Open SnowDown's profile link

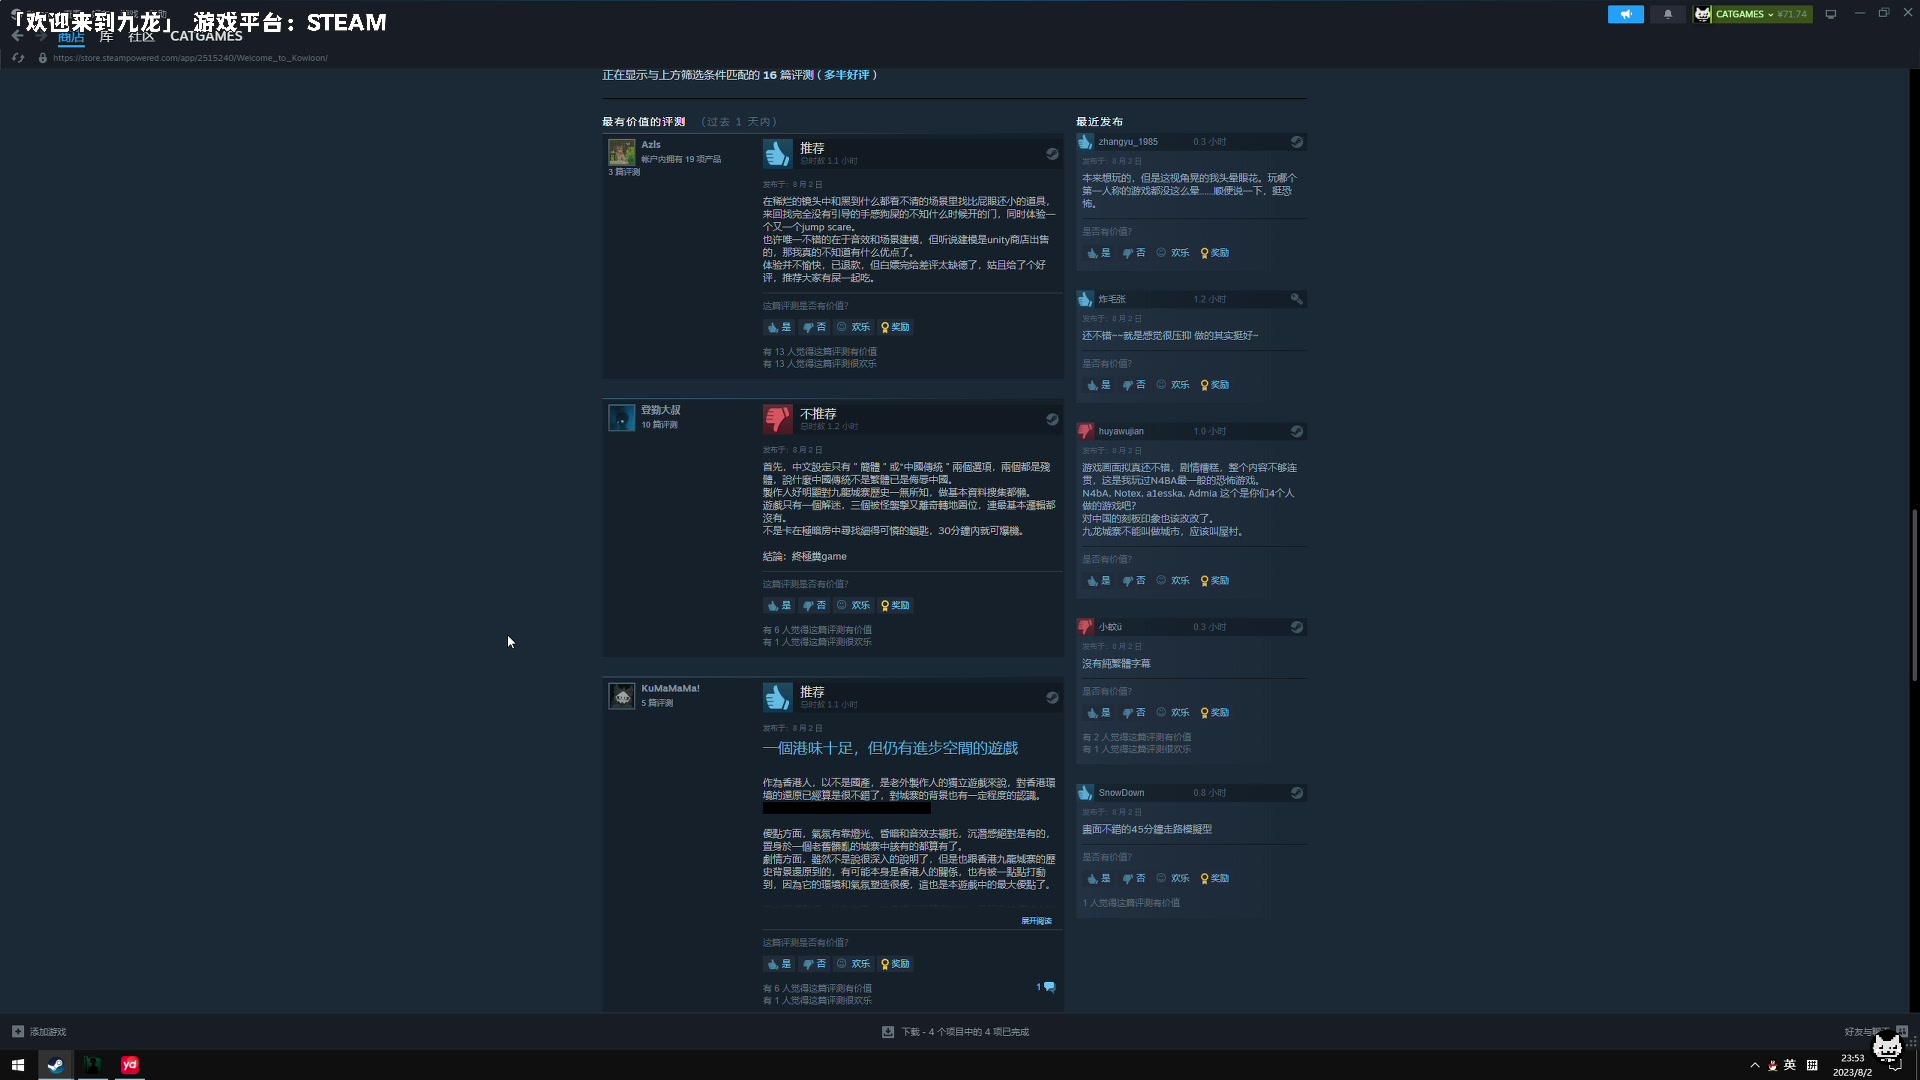coord(1121,793)
